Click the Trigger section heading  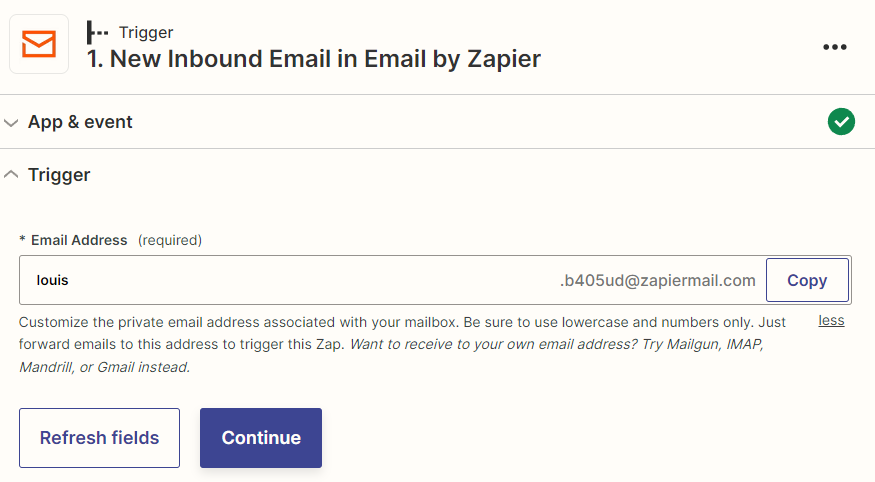coord(59,175)
